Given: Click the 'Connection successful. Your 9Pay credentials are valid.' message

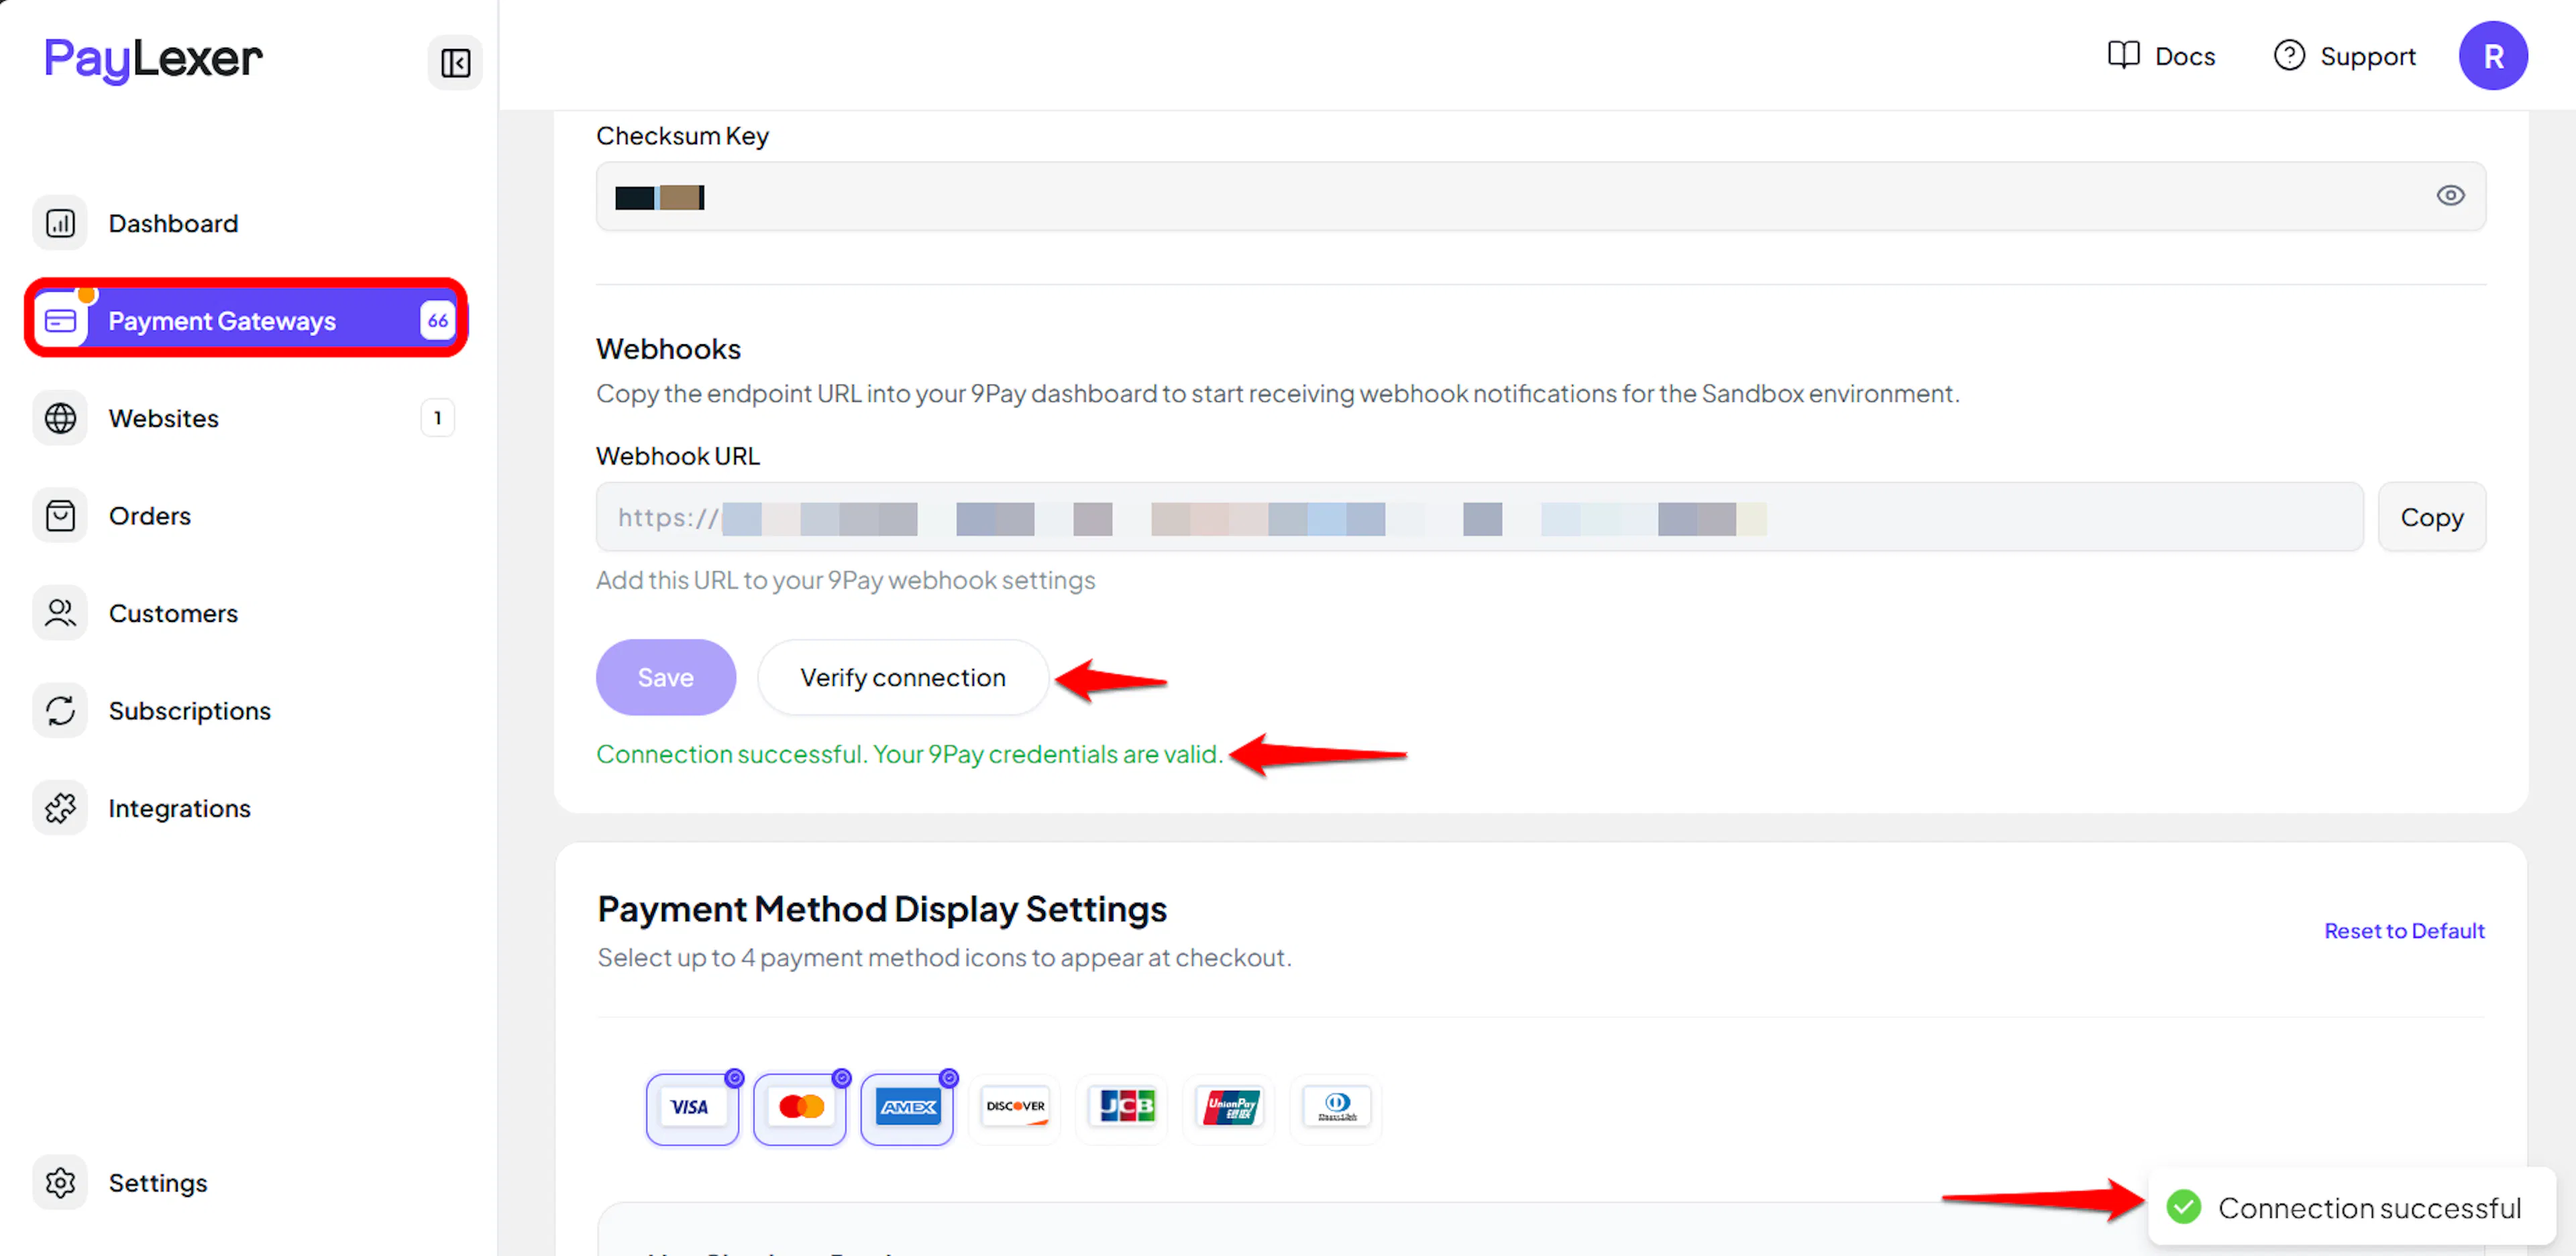Looking at the screenshot, I should click(910, 754).
